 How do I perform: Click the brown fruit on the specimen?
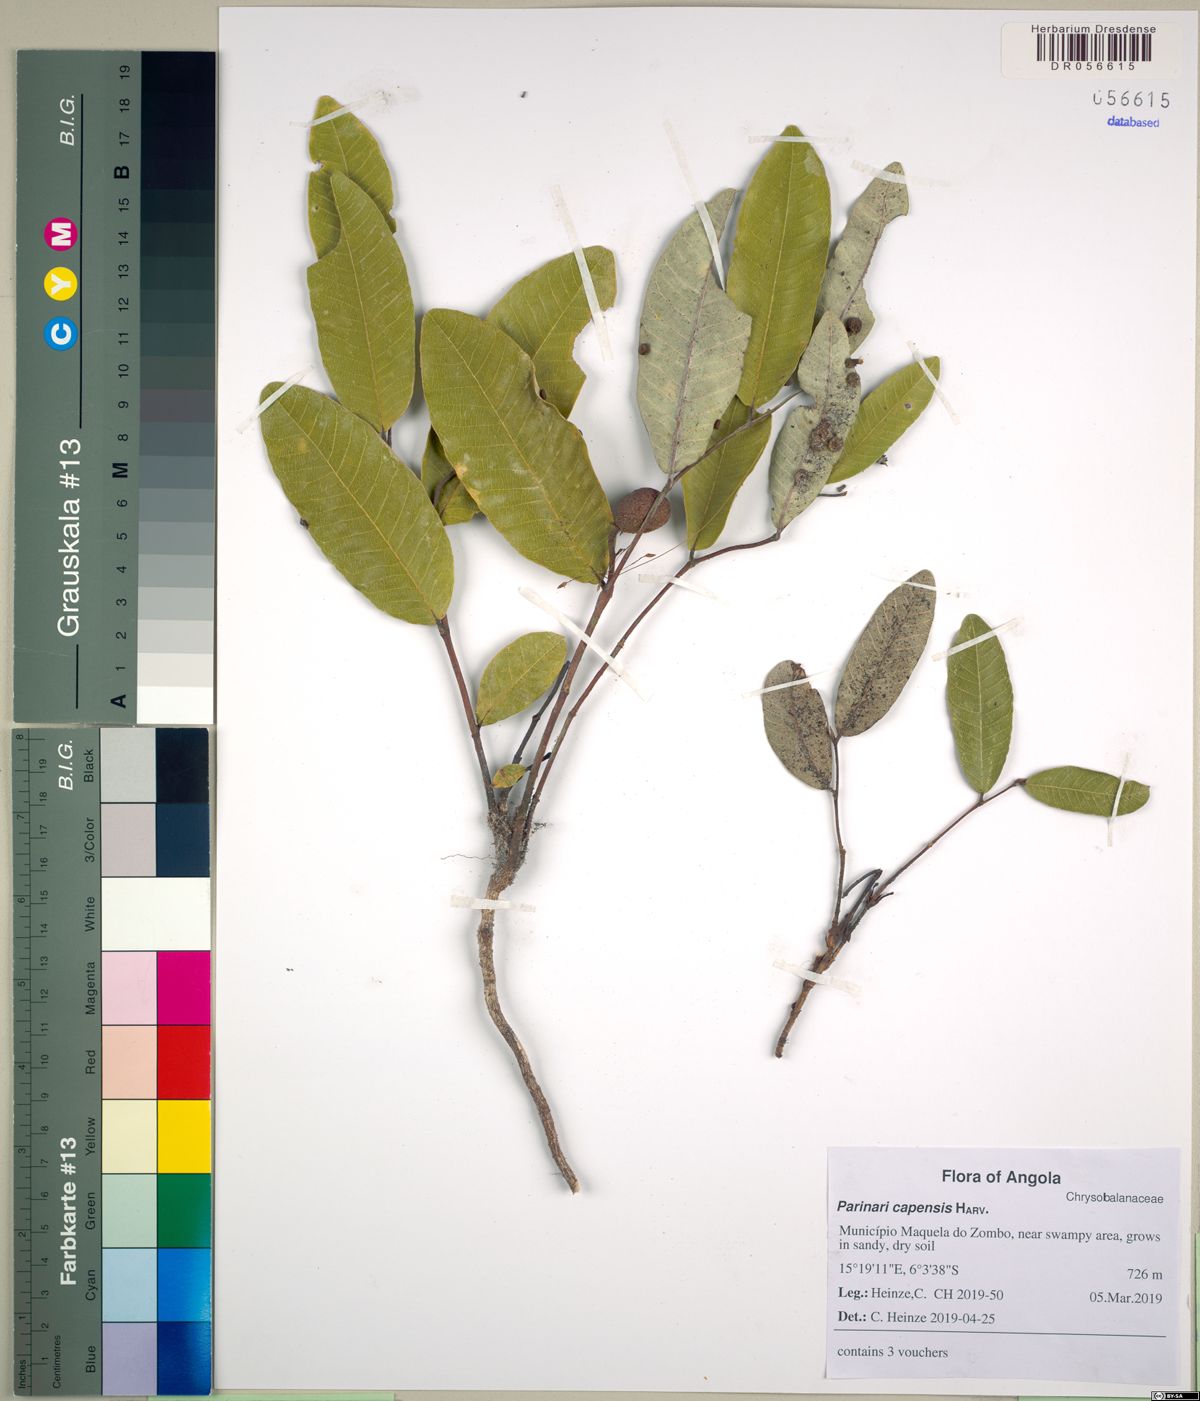tap(641, 509)
